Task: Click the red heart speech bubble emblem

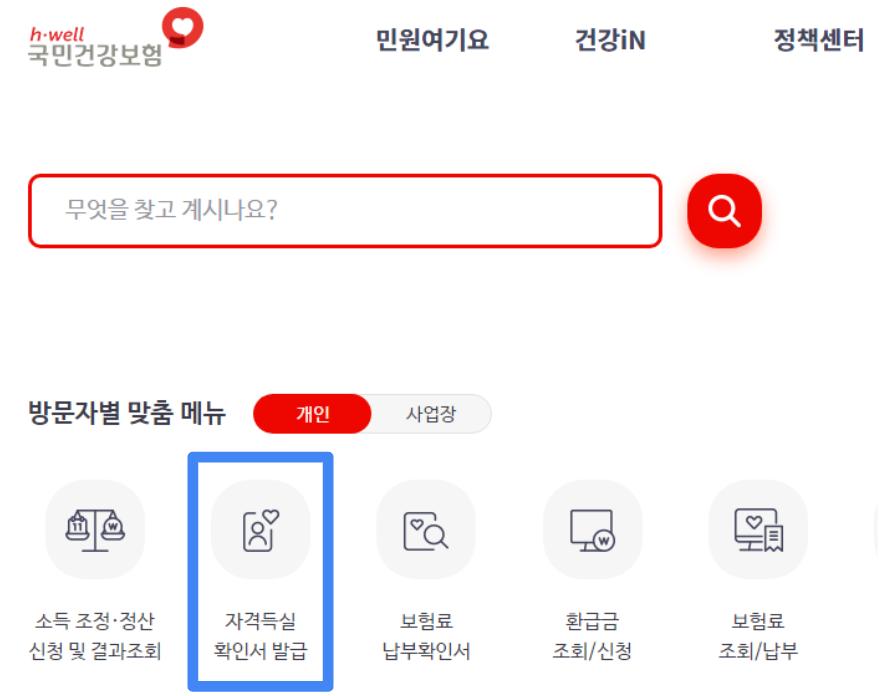Action: (x=183, y=28)
